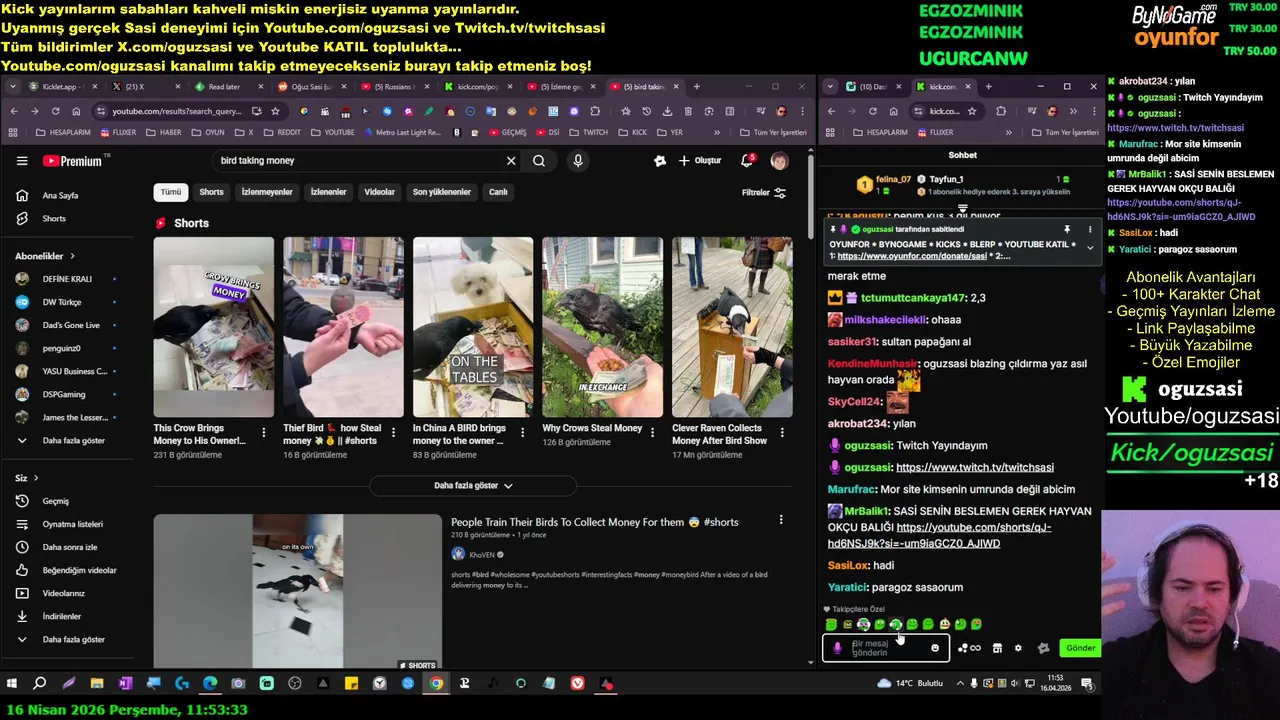
Task: Open the KhoVEN channel link
Action: pos(482,555)
